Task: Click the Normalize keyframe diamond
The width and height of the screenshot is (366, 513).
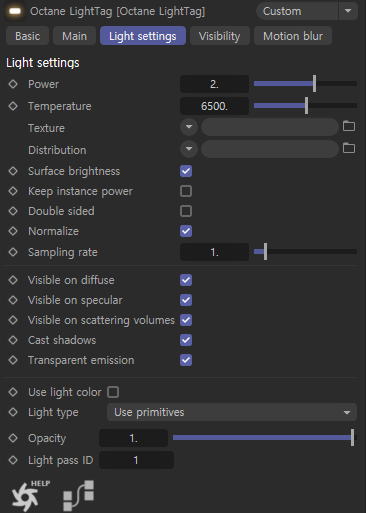Action: 13,231
